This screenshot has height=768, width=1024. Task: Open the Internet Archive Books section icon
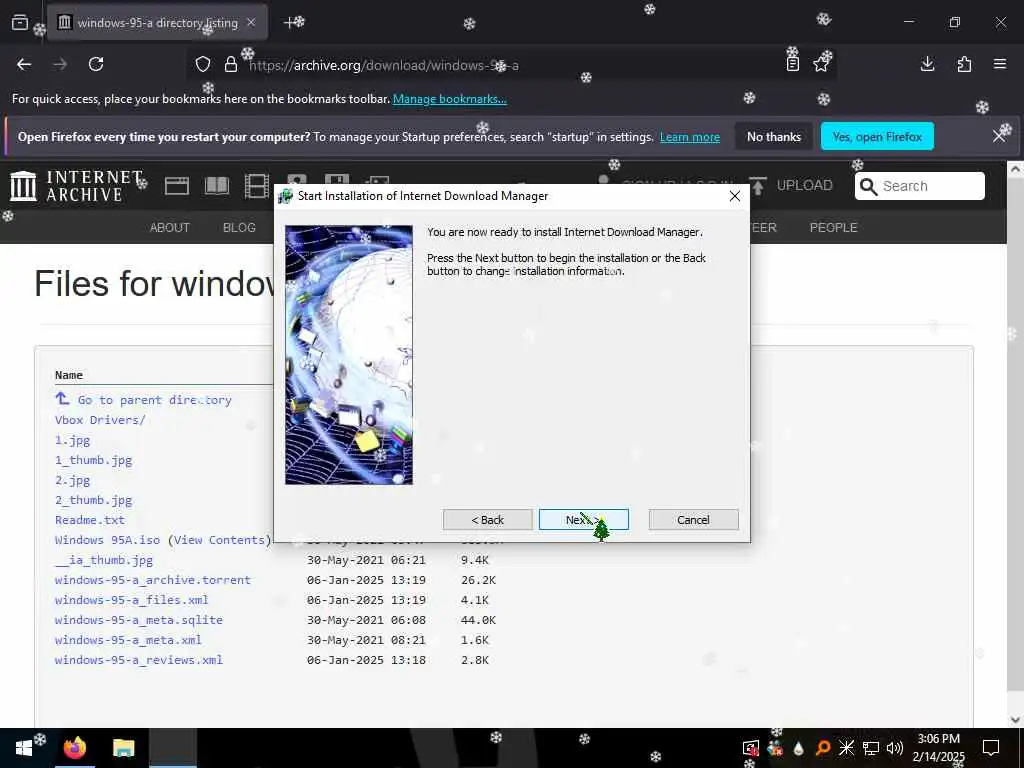tap(217, 186)
